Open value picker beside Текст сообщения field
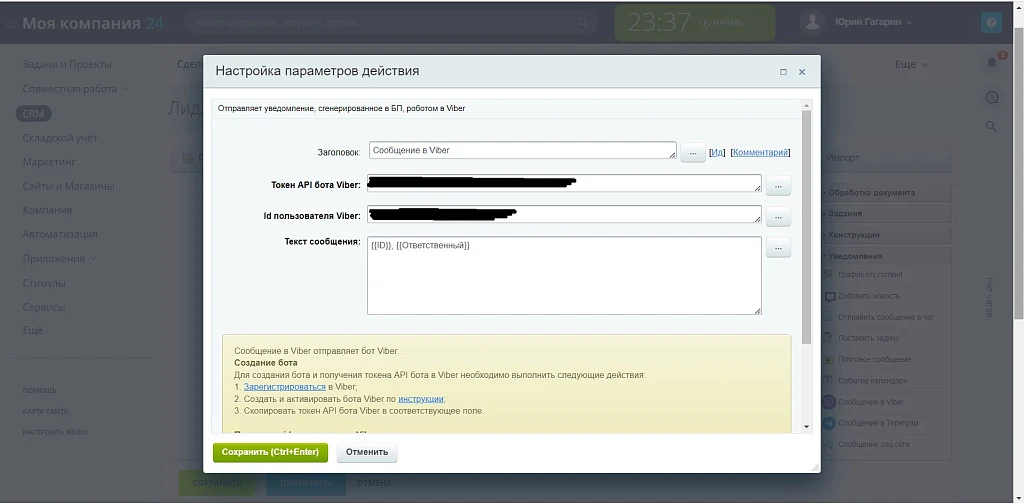Image resolution: width=1024 pixels, height=504 pixels. tap(778, 247)
